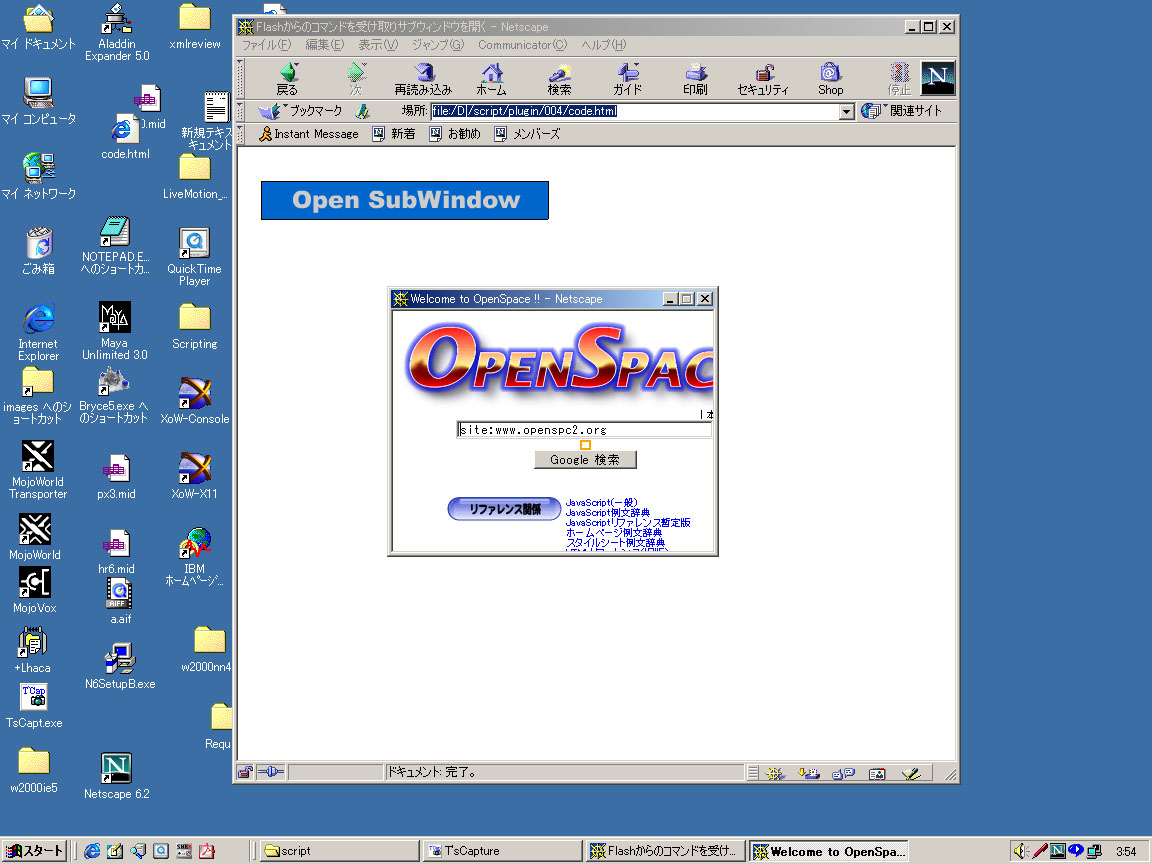Select the XoW-Console desktop icon

195,400
